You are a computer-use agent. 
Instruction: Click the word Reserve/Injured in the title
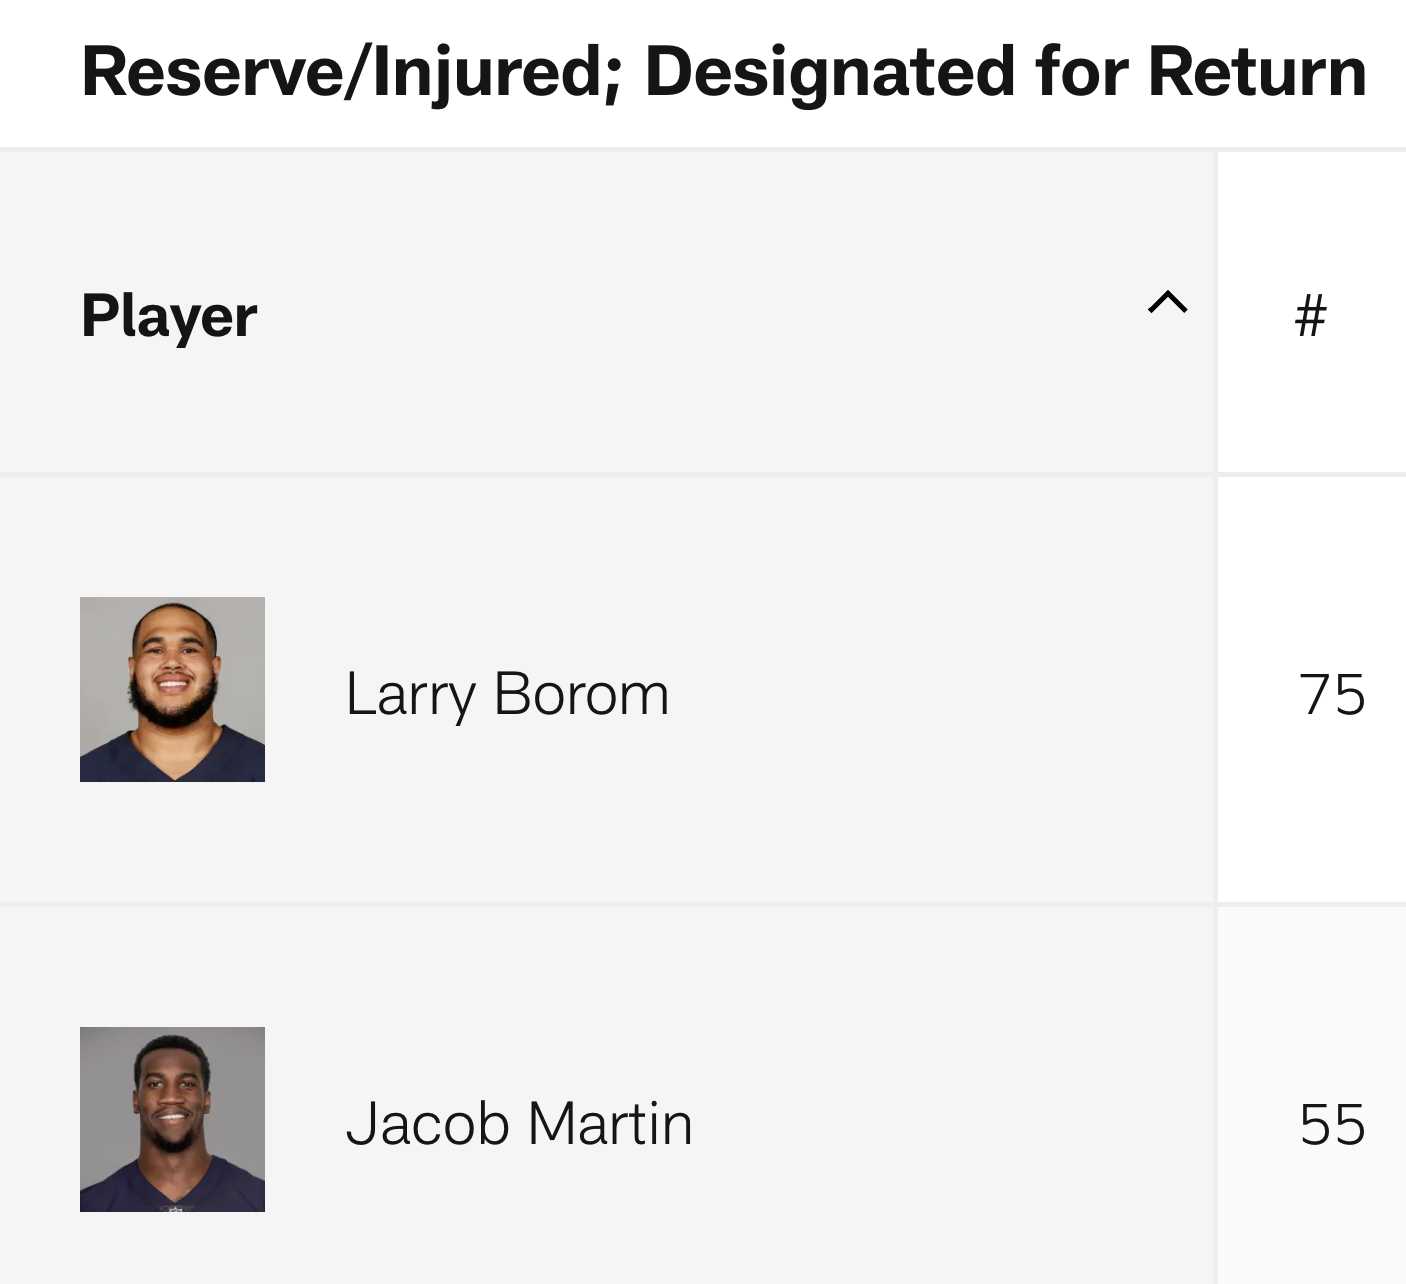pos(351,73)
